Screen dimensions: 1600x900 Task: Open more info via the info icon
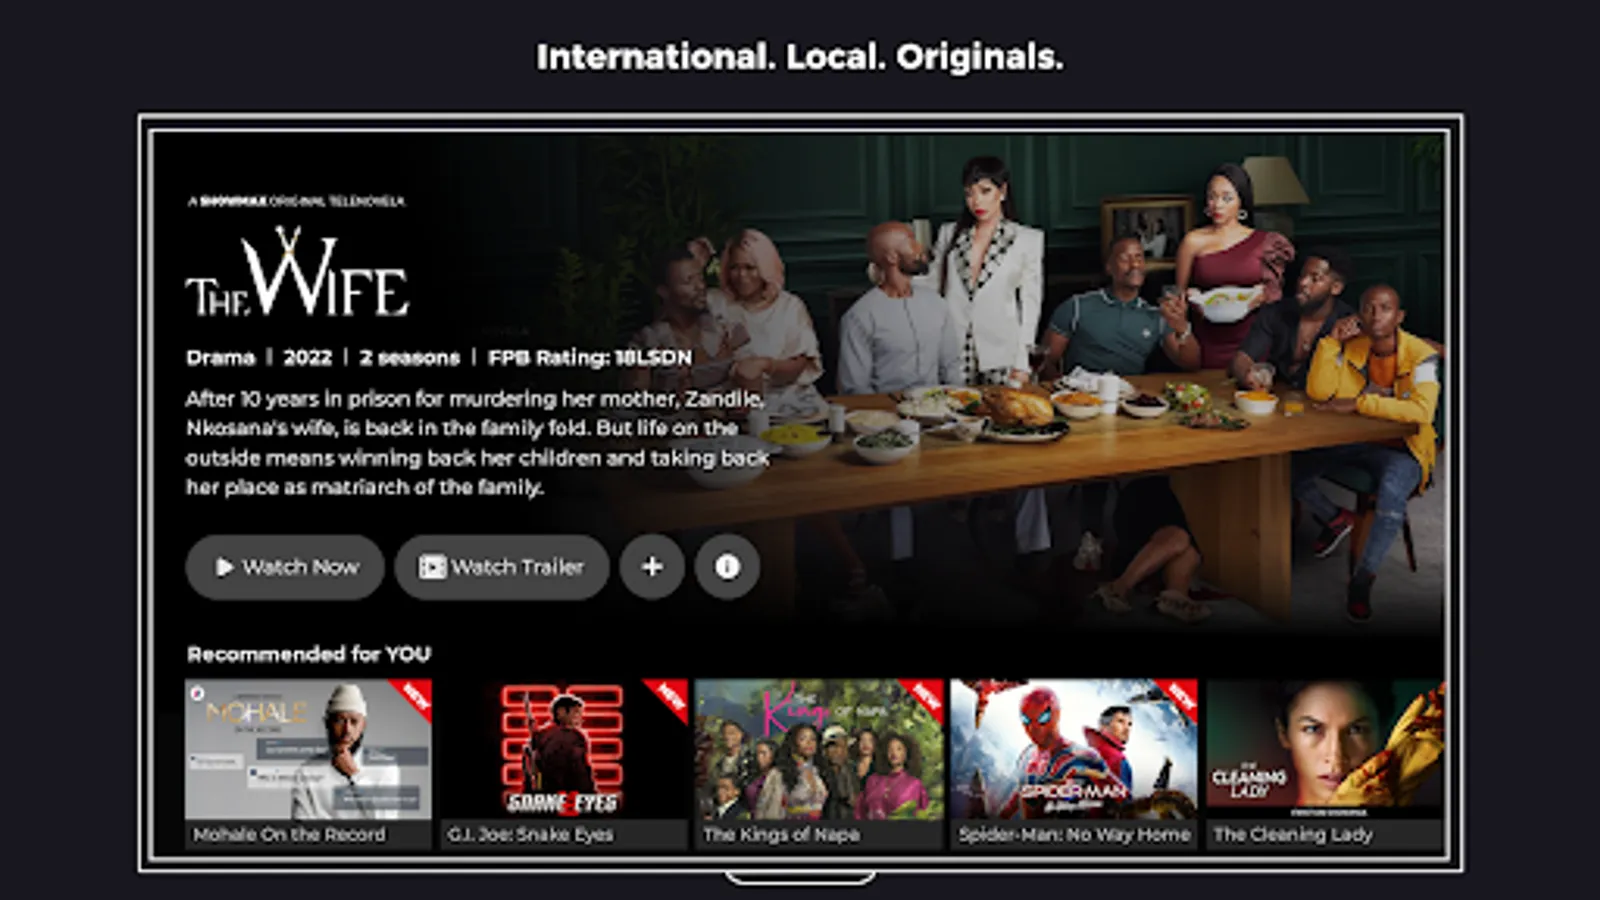tap(727, 567)
